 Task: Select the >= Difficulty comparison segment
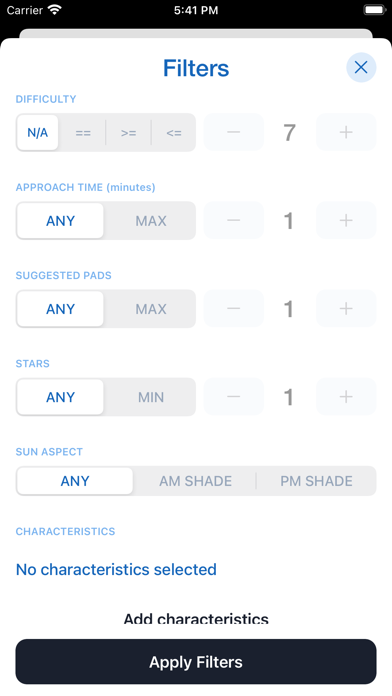(x=128, y=133)
